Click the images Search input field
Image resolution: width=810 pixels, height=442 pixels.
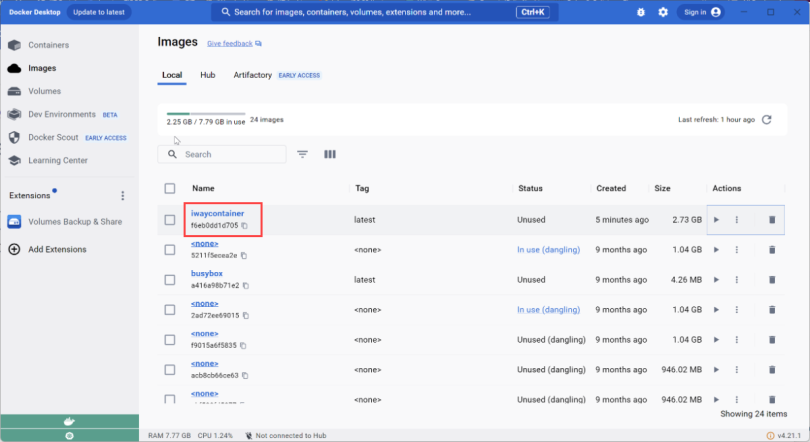(230, 155)
